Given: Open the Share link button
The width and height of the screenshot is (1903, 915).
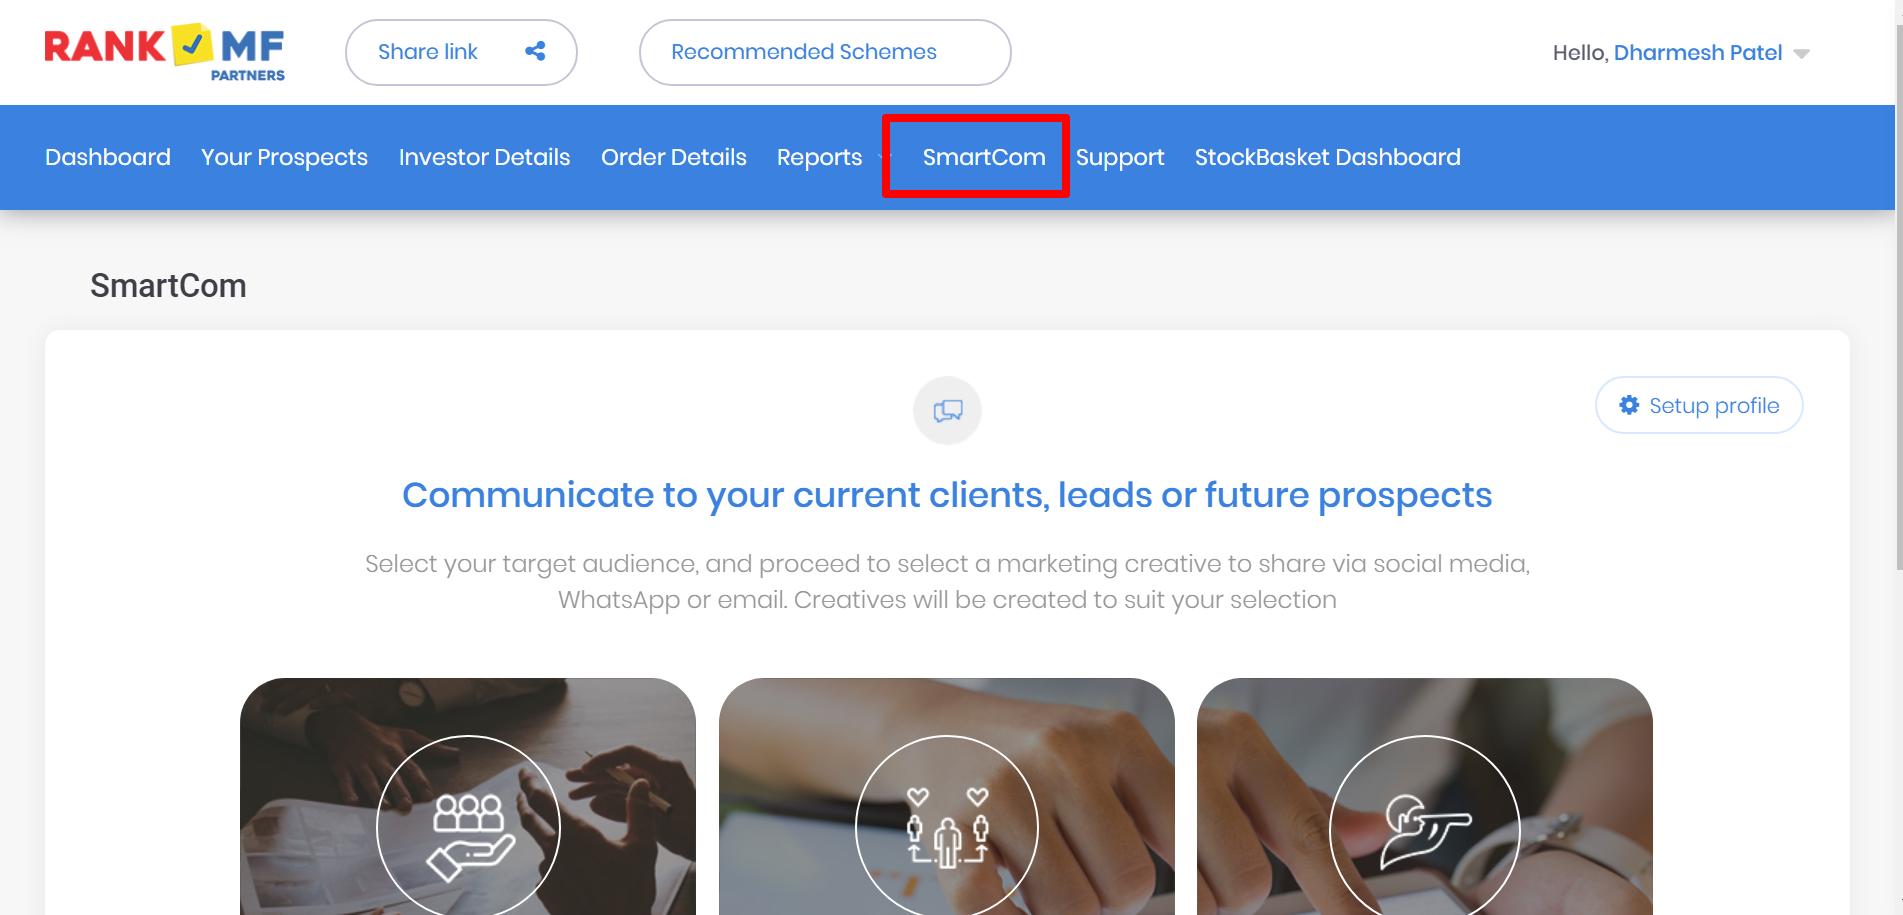Looking at the screenshot, I should point(461,52).
